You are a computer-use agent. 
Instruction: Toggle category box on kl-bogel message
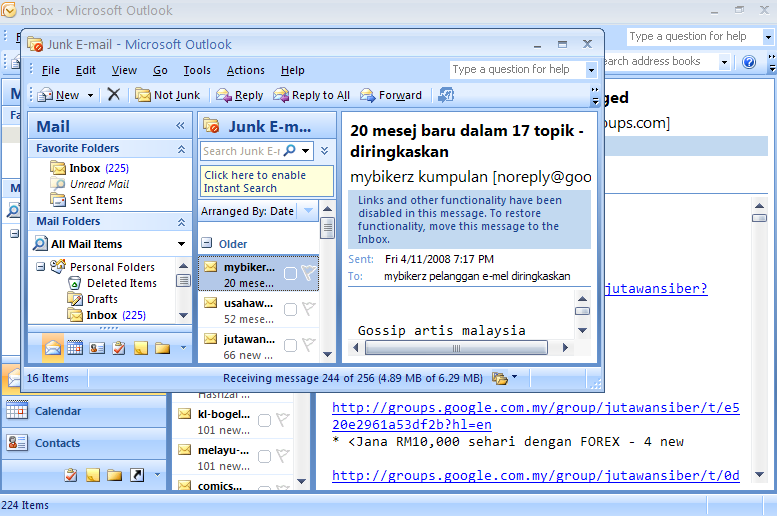click(x=264, y=420)
